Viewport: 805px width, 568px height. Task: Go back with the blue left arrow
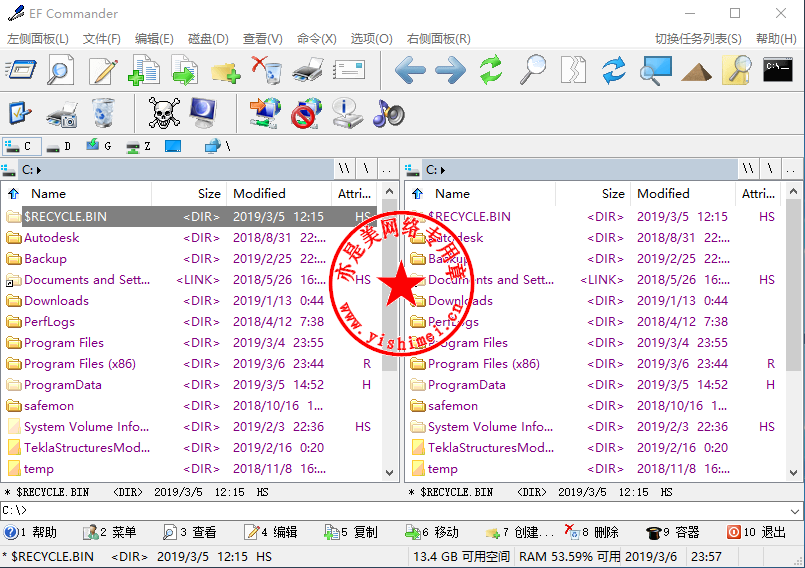point(410,70)
